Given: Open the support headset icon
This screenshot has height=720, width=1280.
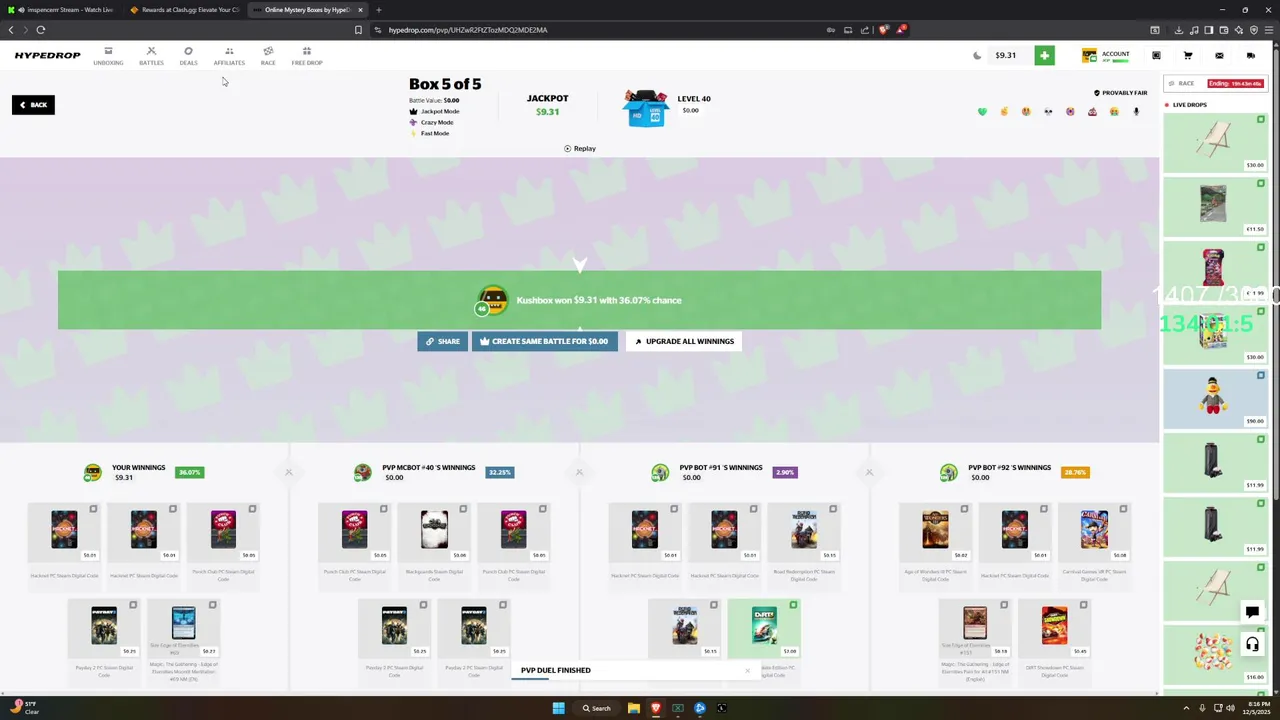Looking at the screenshot, I should point(1251,645).
